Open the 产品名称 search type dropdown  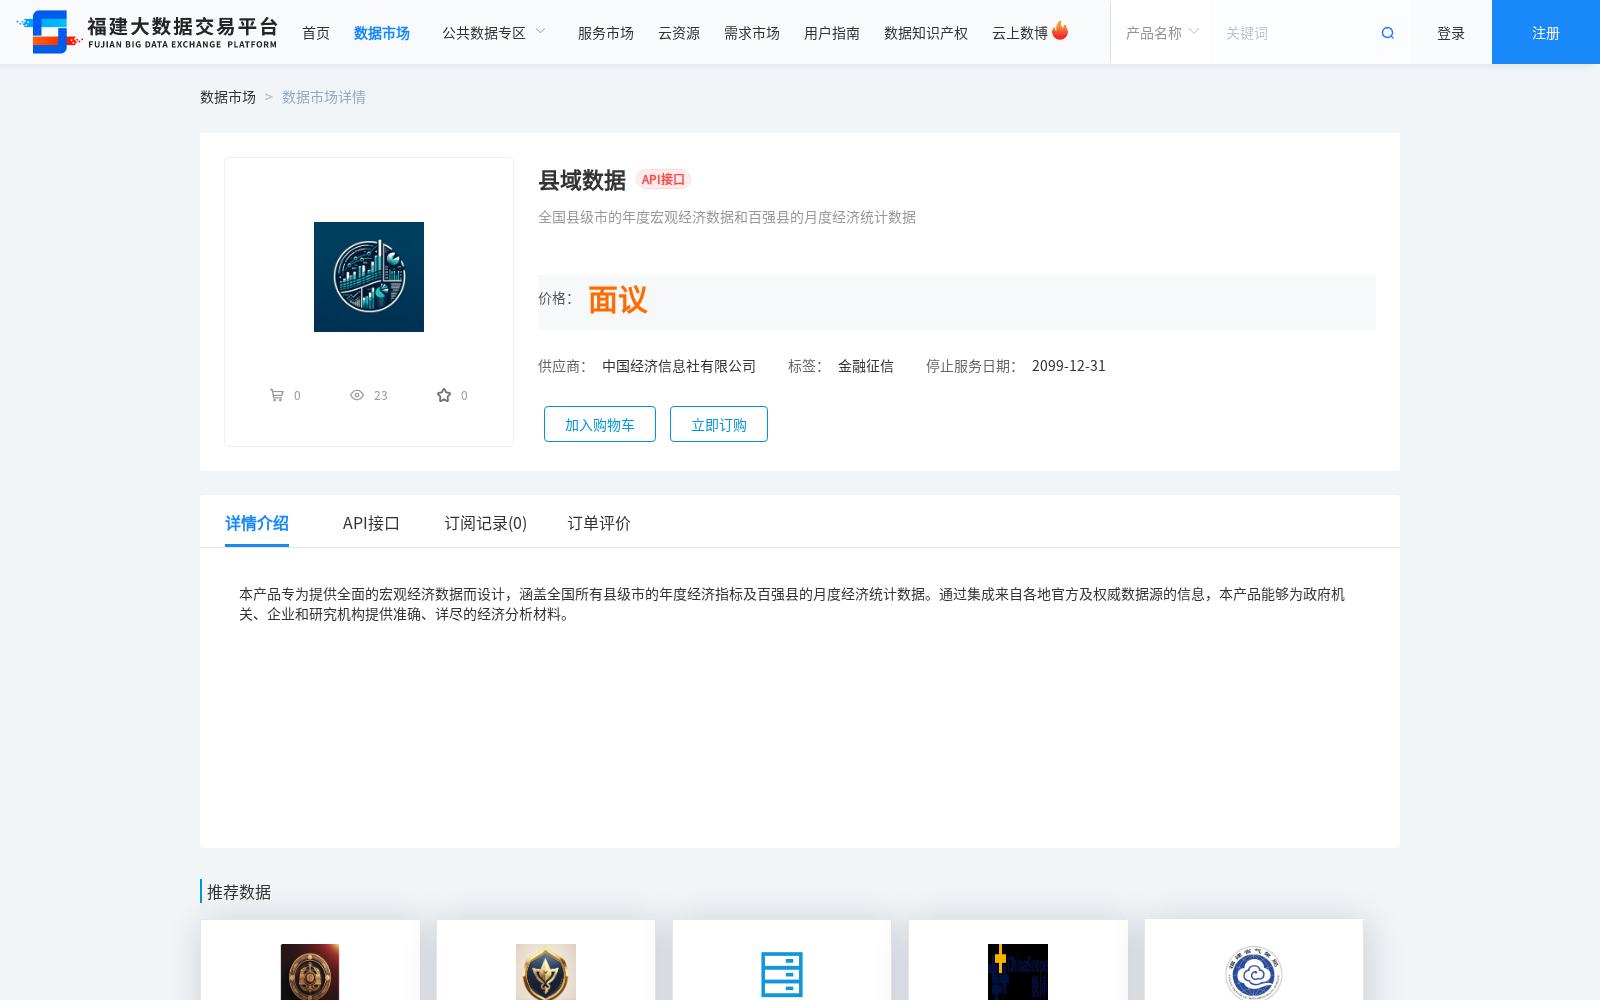(x=1162, y=33)
